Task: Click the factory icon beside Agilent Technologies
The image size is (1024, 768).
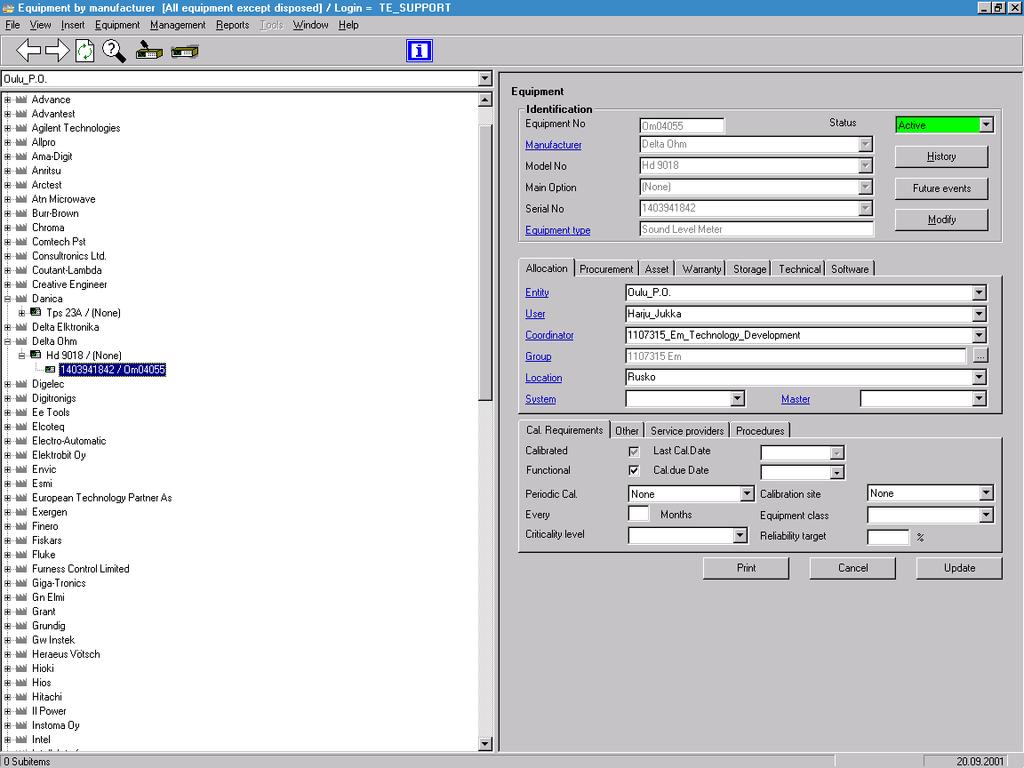Action: pyautogui.click(x=22, y=128)
